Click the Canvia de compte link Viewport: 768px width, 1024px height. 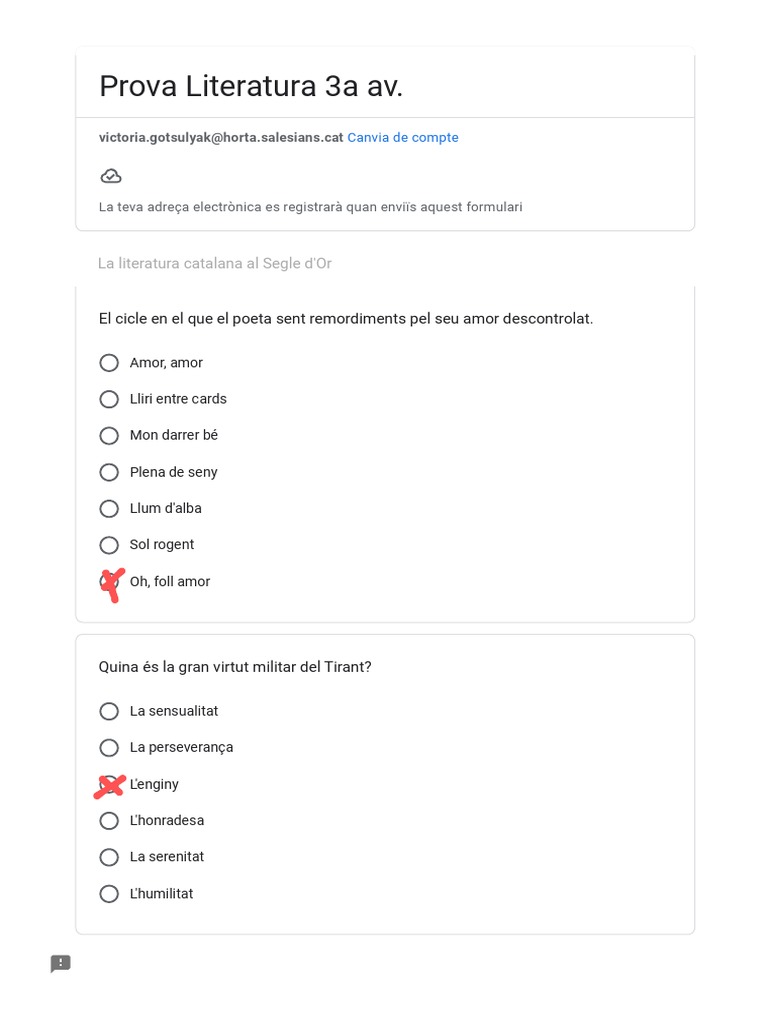pyautogui.click(x=403, y=138)
